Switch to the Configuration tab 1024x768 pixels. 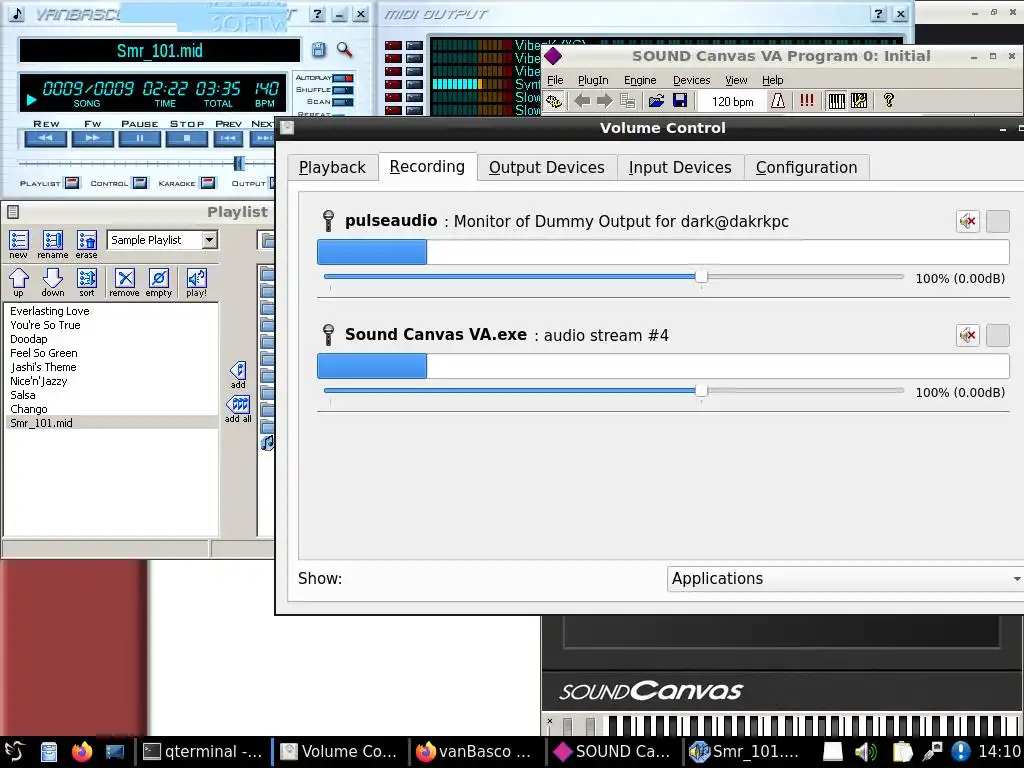click(807, 167)
